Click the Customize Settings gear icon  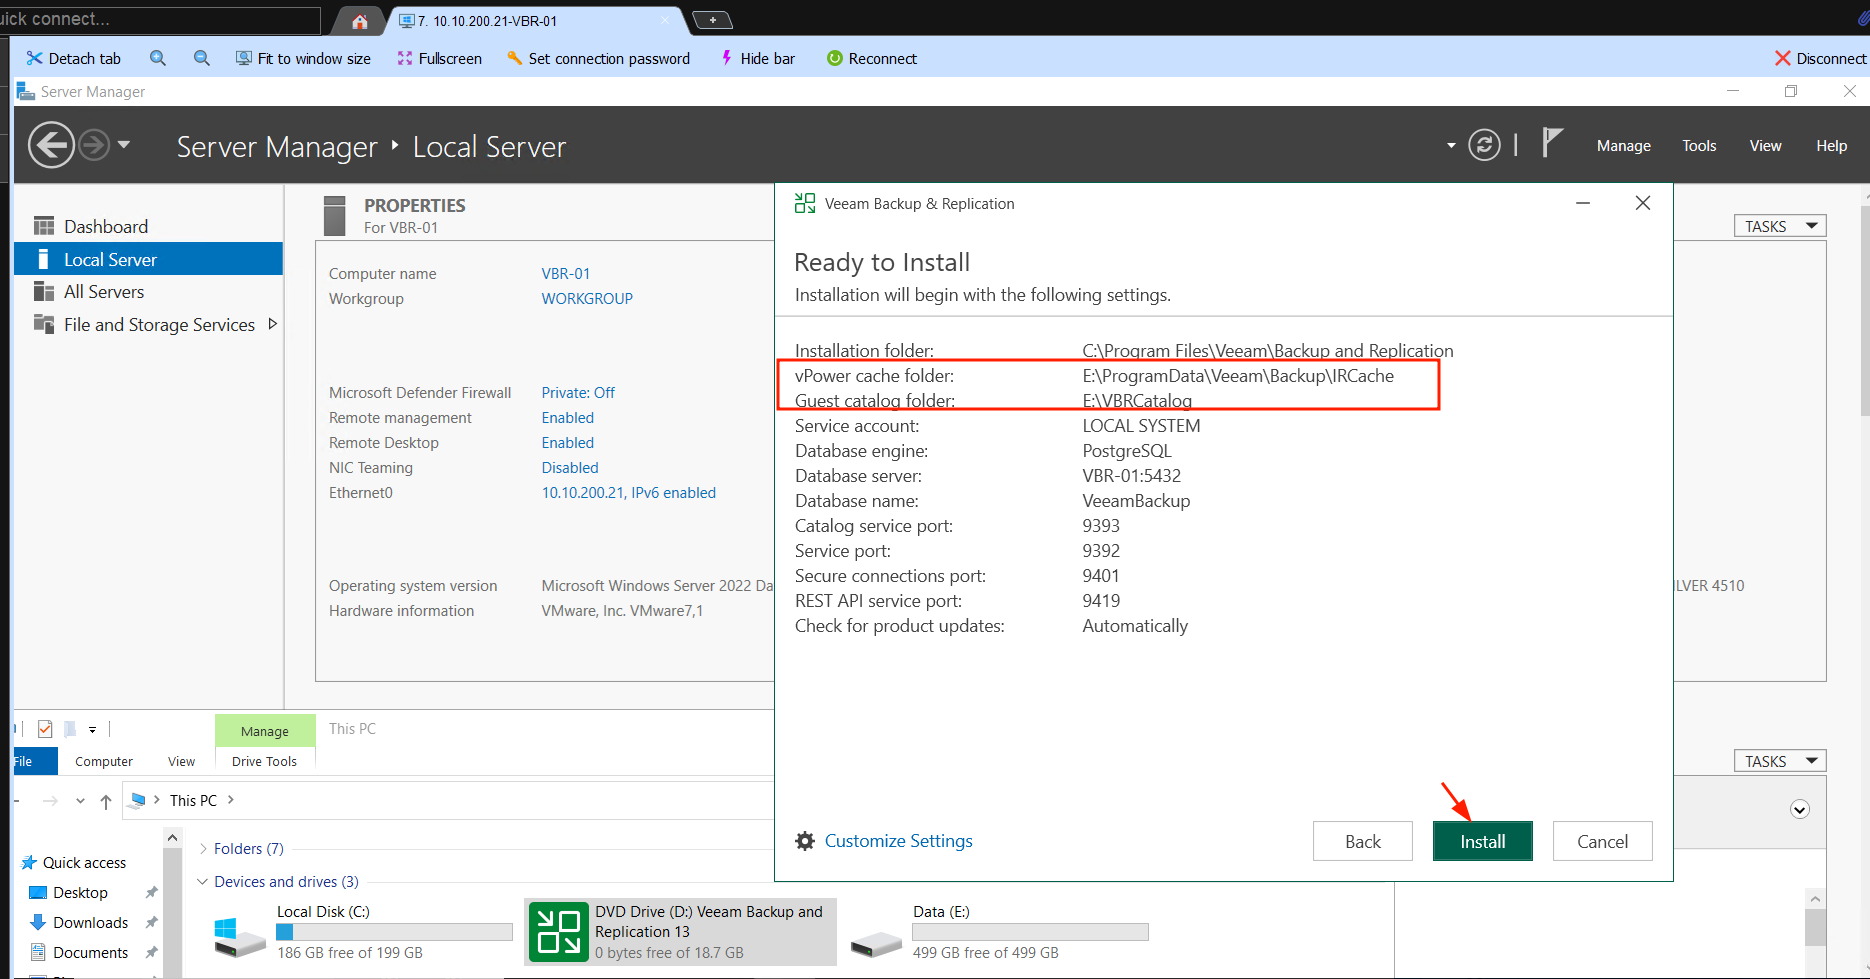[805, 841]
